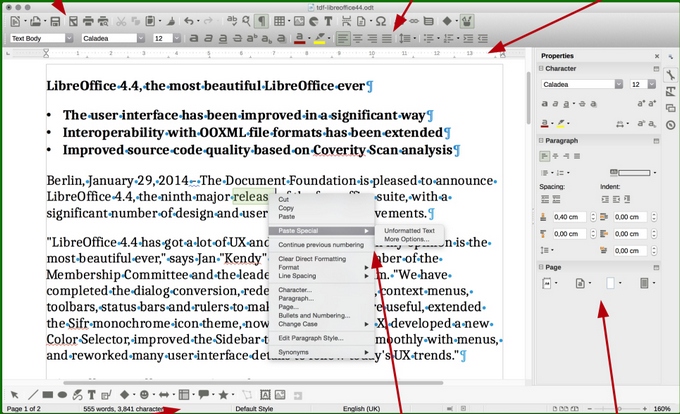Insert a text box with T icon

click(328, 21)
